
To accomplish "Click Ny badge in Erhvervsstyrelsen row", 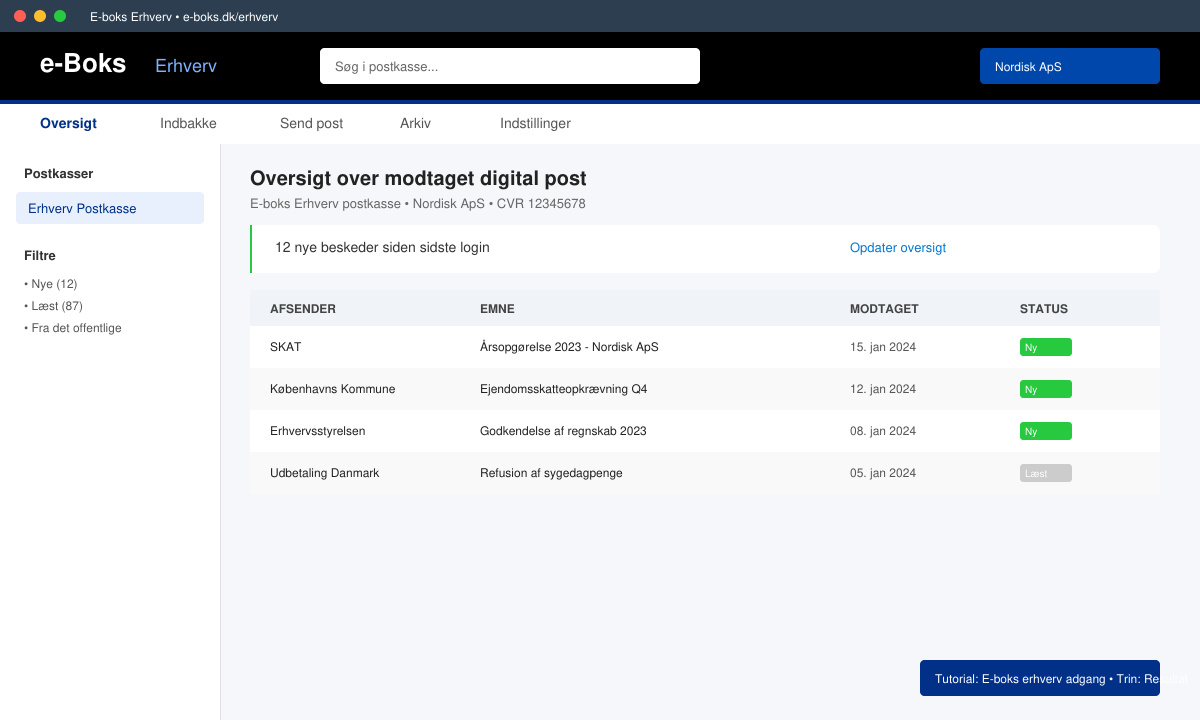I will coord(1046,431).
